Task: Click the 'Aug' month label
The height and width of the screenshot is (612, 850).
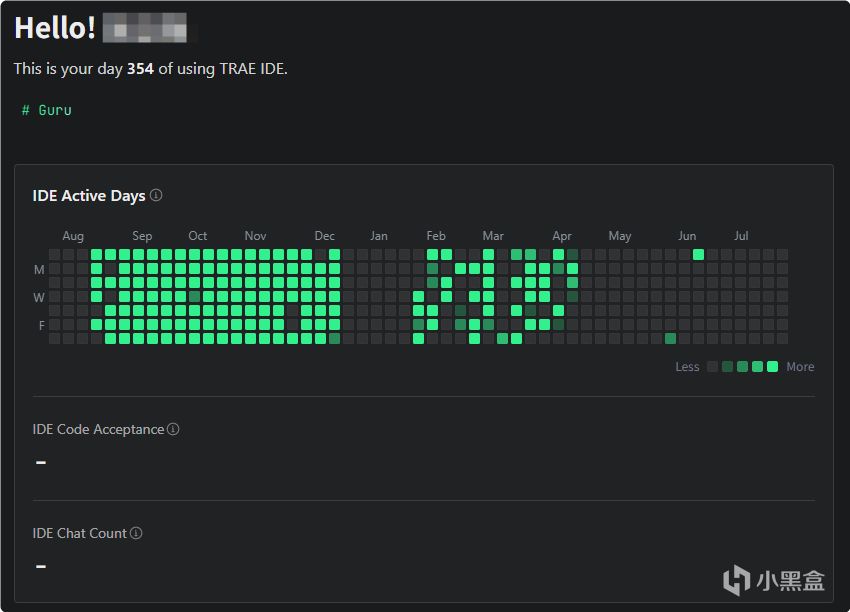Action: click(73, 236)
